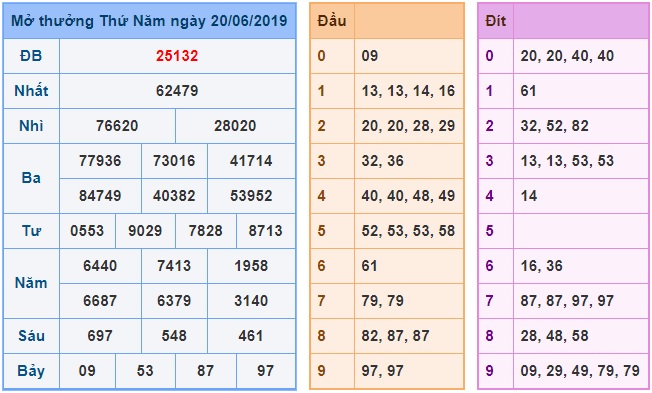This screenshot has height=393, width=652.
Task: Select Đầu row 8 values '82, 87, 87'
Action: tap(395, 335)
